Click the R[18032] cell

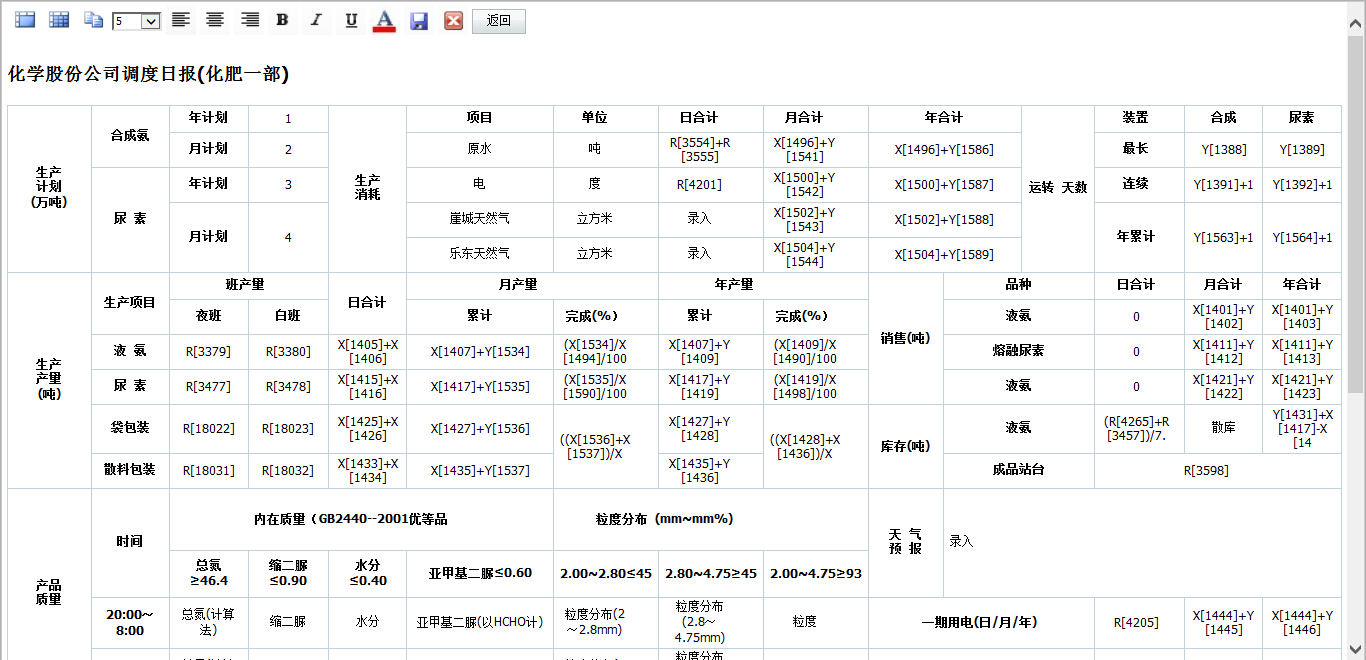tap(288, 470)
